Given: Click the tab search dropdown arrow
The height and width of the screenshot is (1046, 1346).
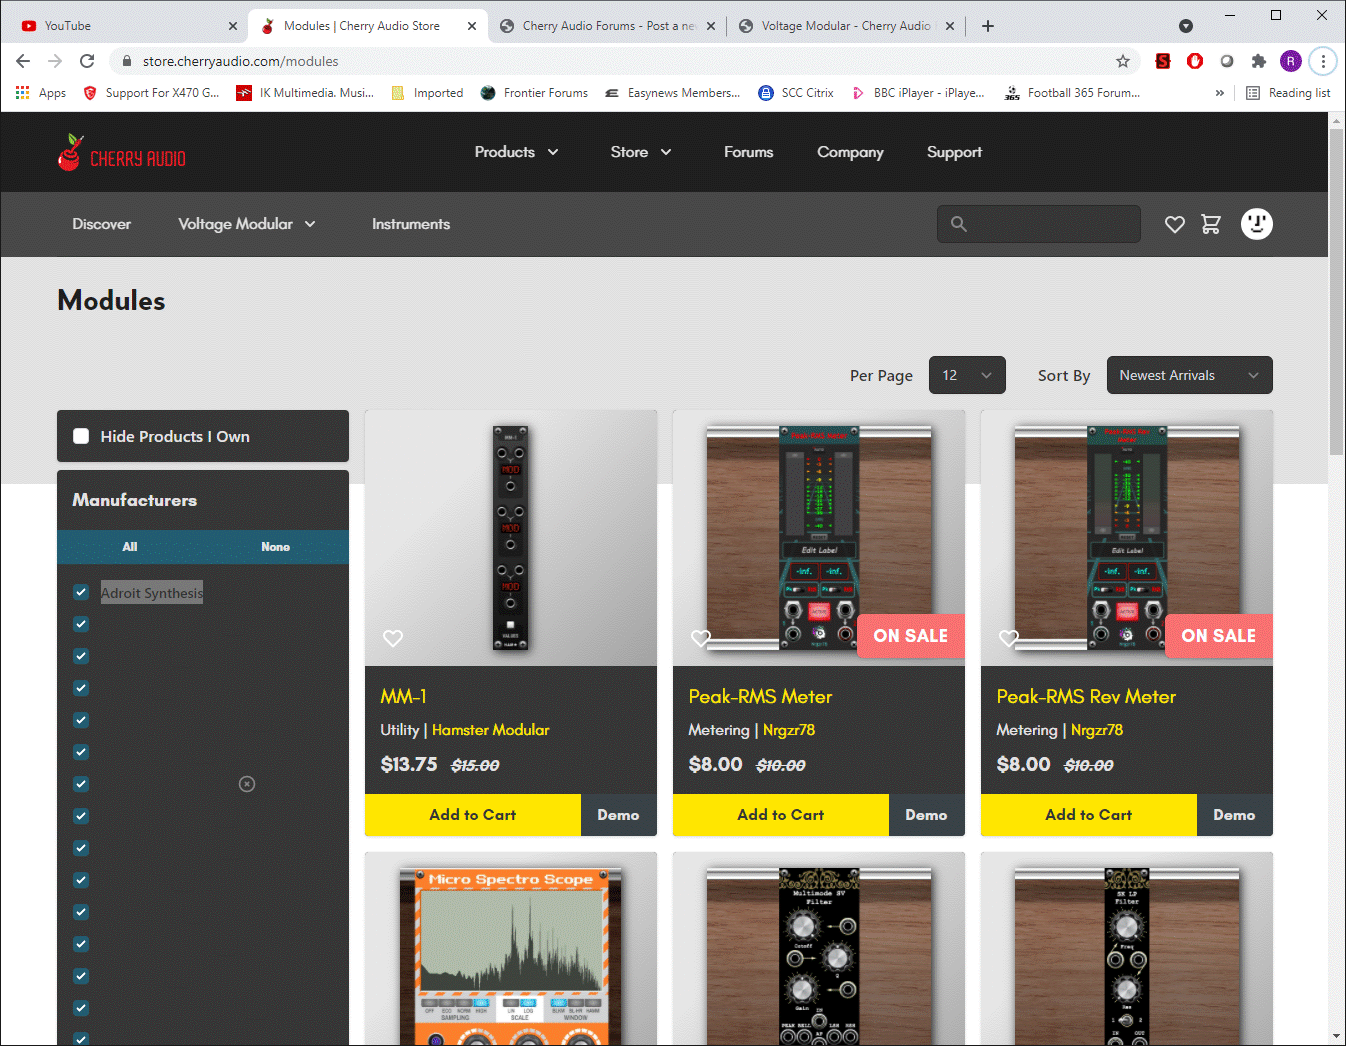Looking at the screenshot, I should pos(1186,26).
